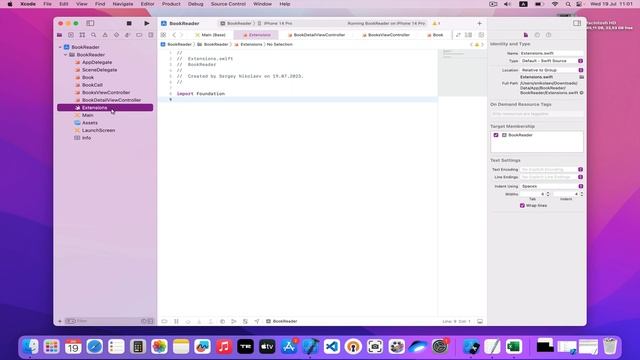Image resolution: width=640 pixels, height=360 pixels.
Task: Go forward in editor history
Action: [x=182, y=35]
